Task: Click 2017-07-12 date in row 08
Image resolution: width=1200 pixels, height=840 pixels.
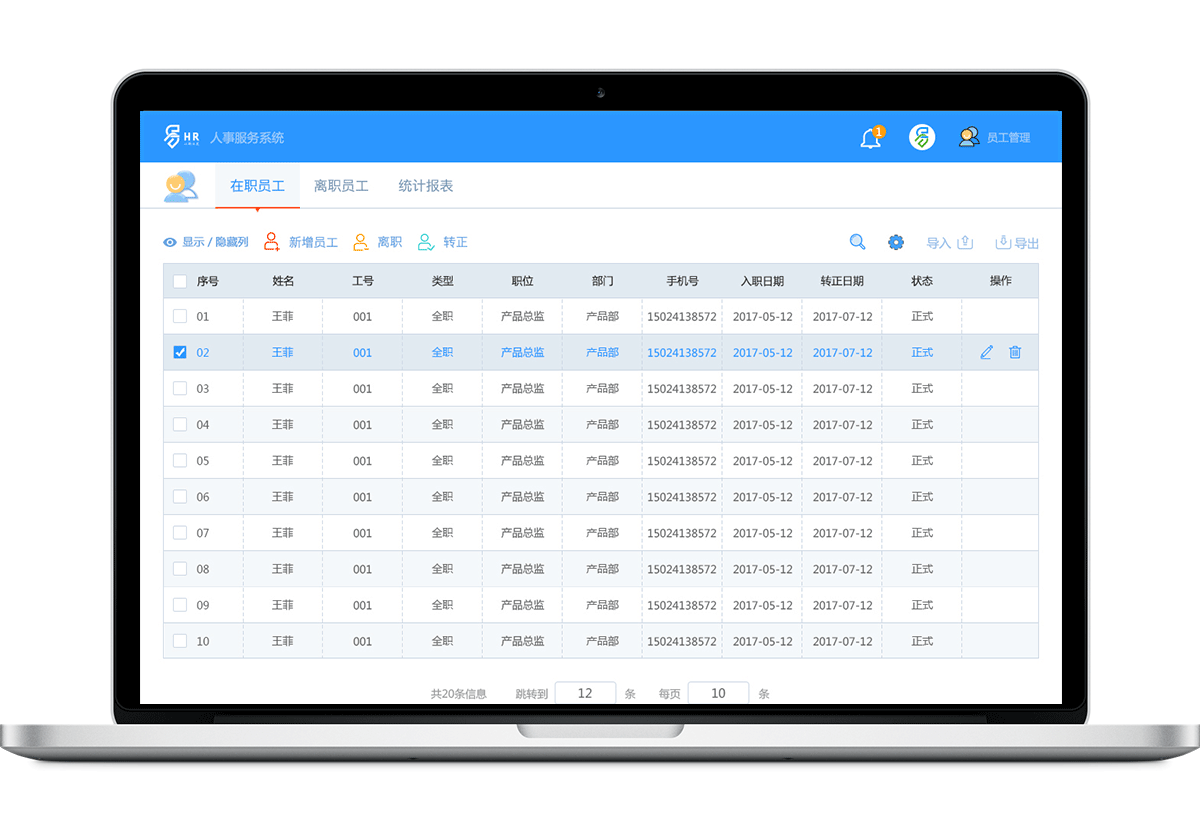Action: 842,569
